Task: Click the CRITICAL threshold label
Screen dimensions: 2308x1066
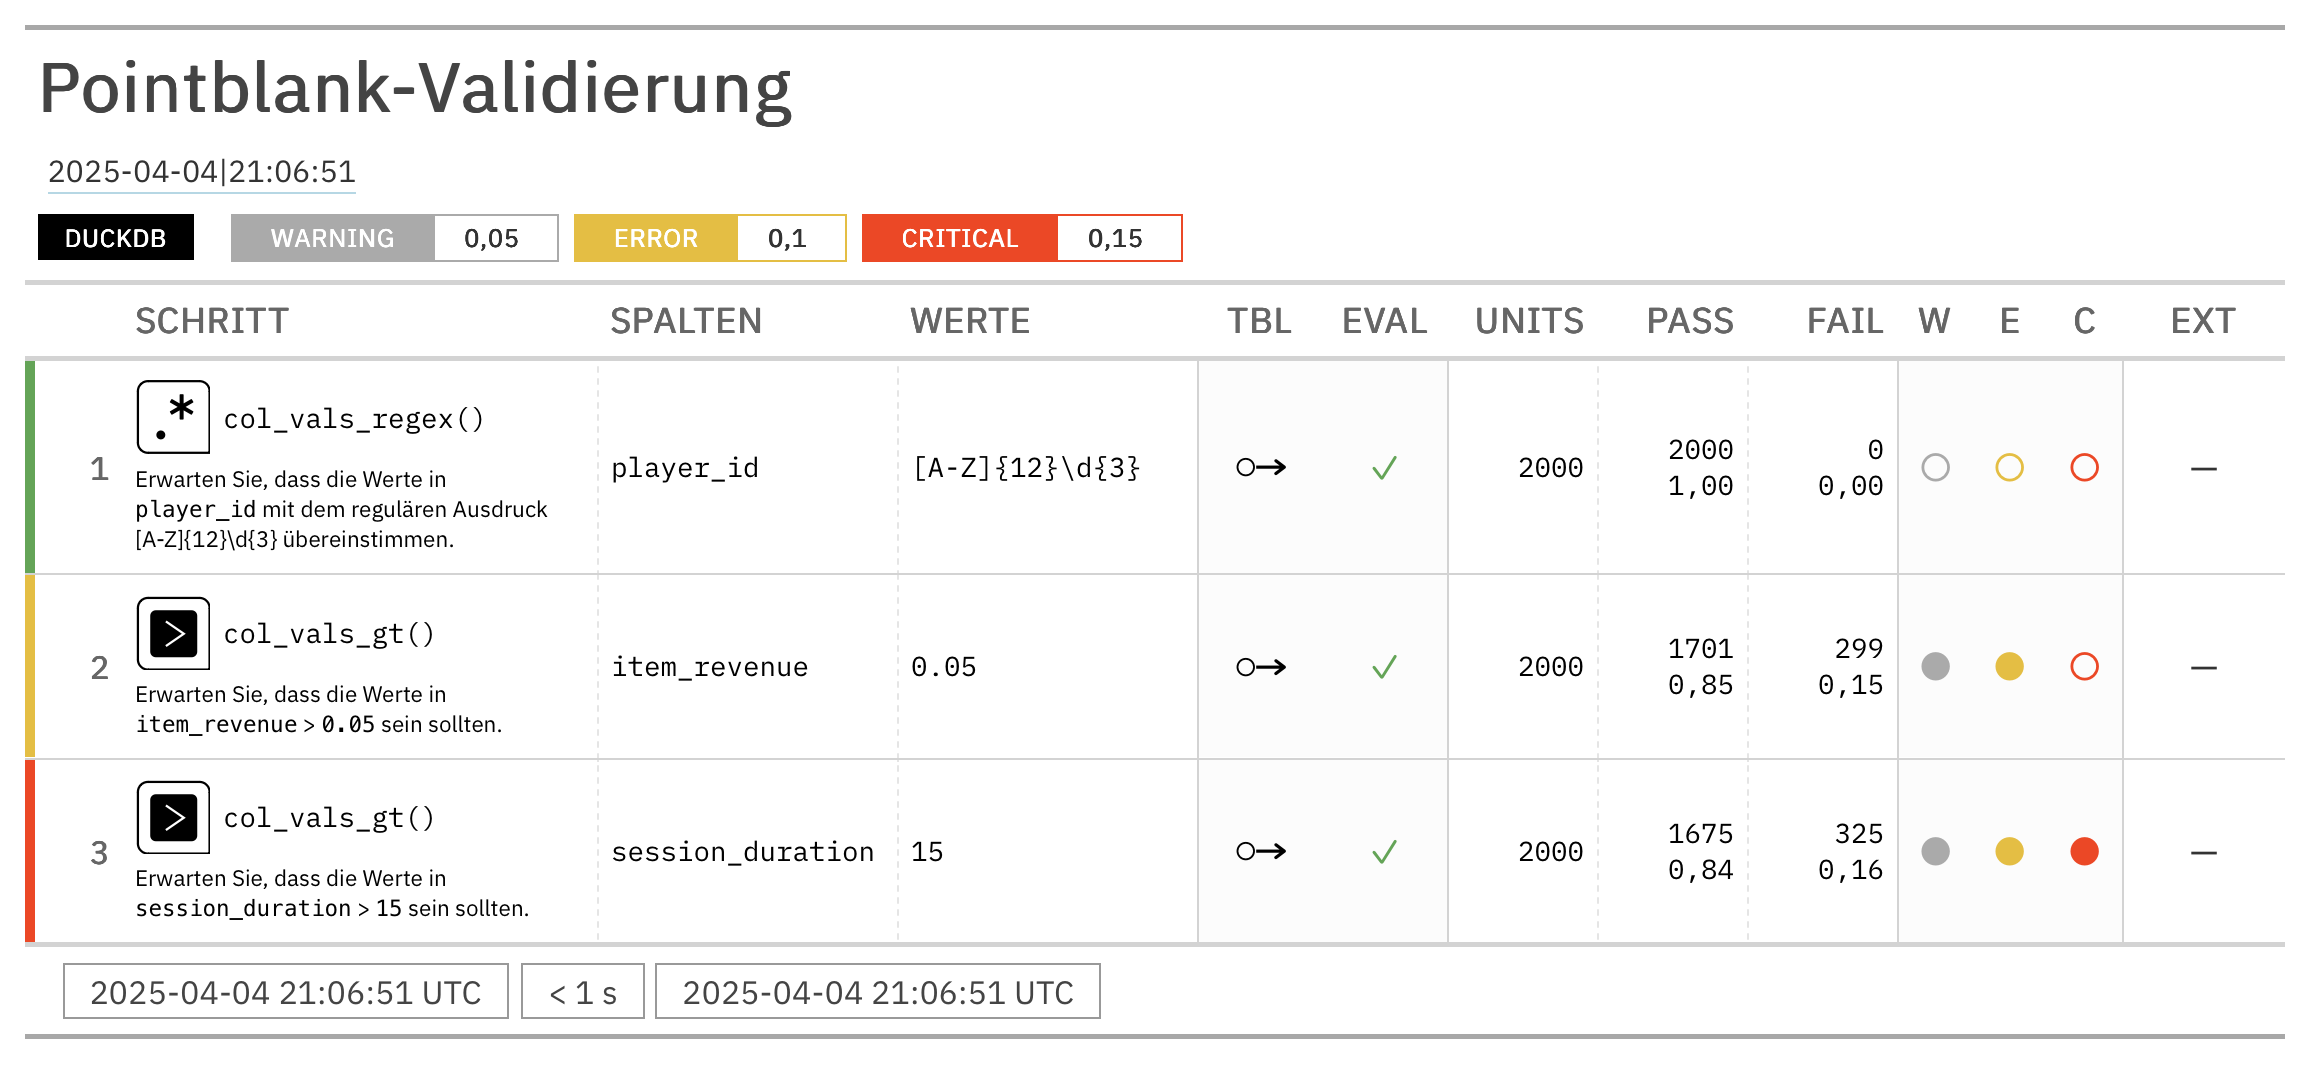Action: point(960,238)
